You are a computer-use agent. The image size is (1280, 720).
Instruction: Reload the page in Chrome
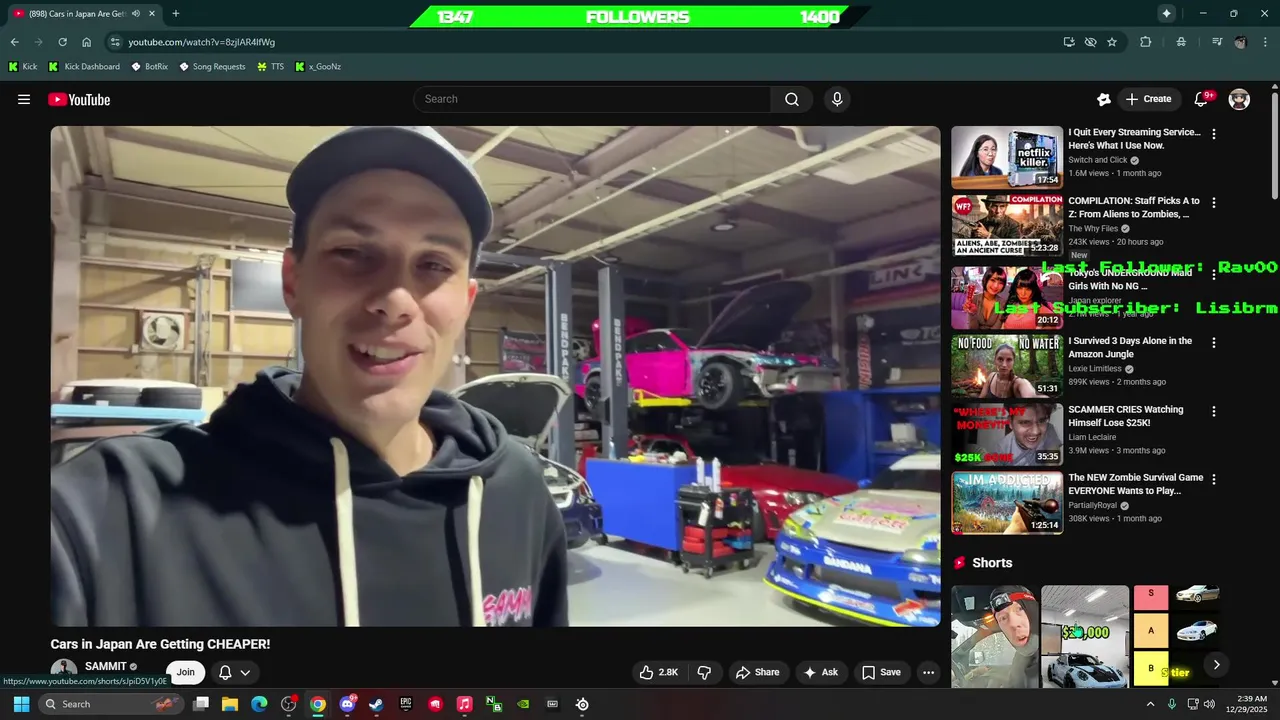62,42
